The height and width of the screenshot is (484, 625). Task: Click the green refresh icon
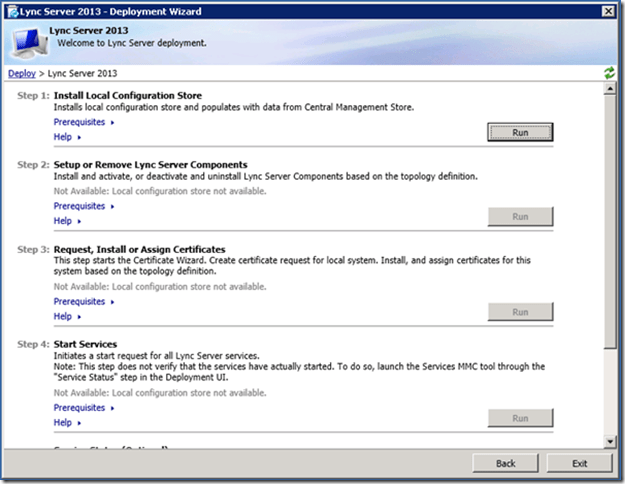pos(609,73)
